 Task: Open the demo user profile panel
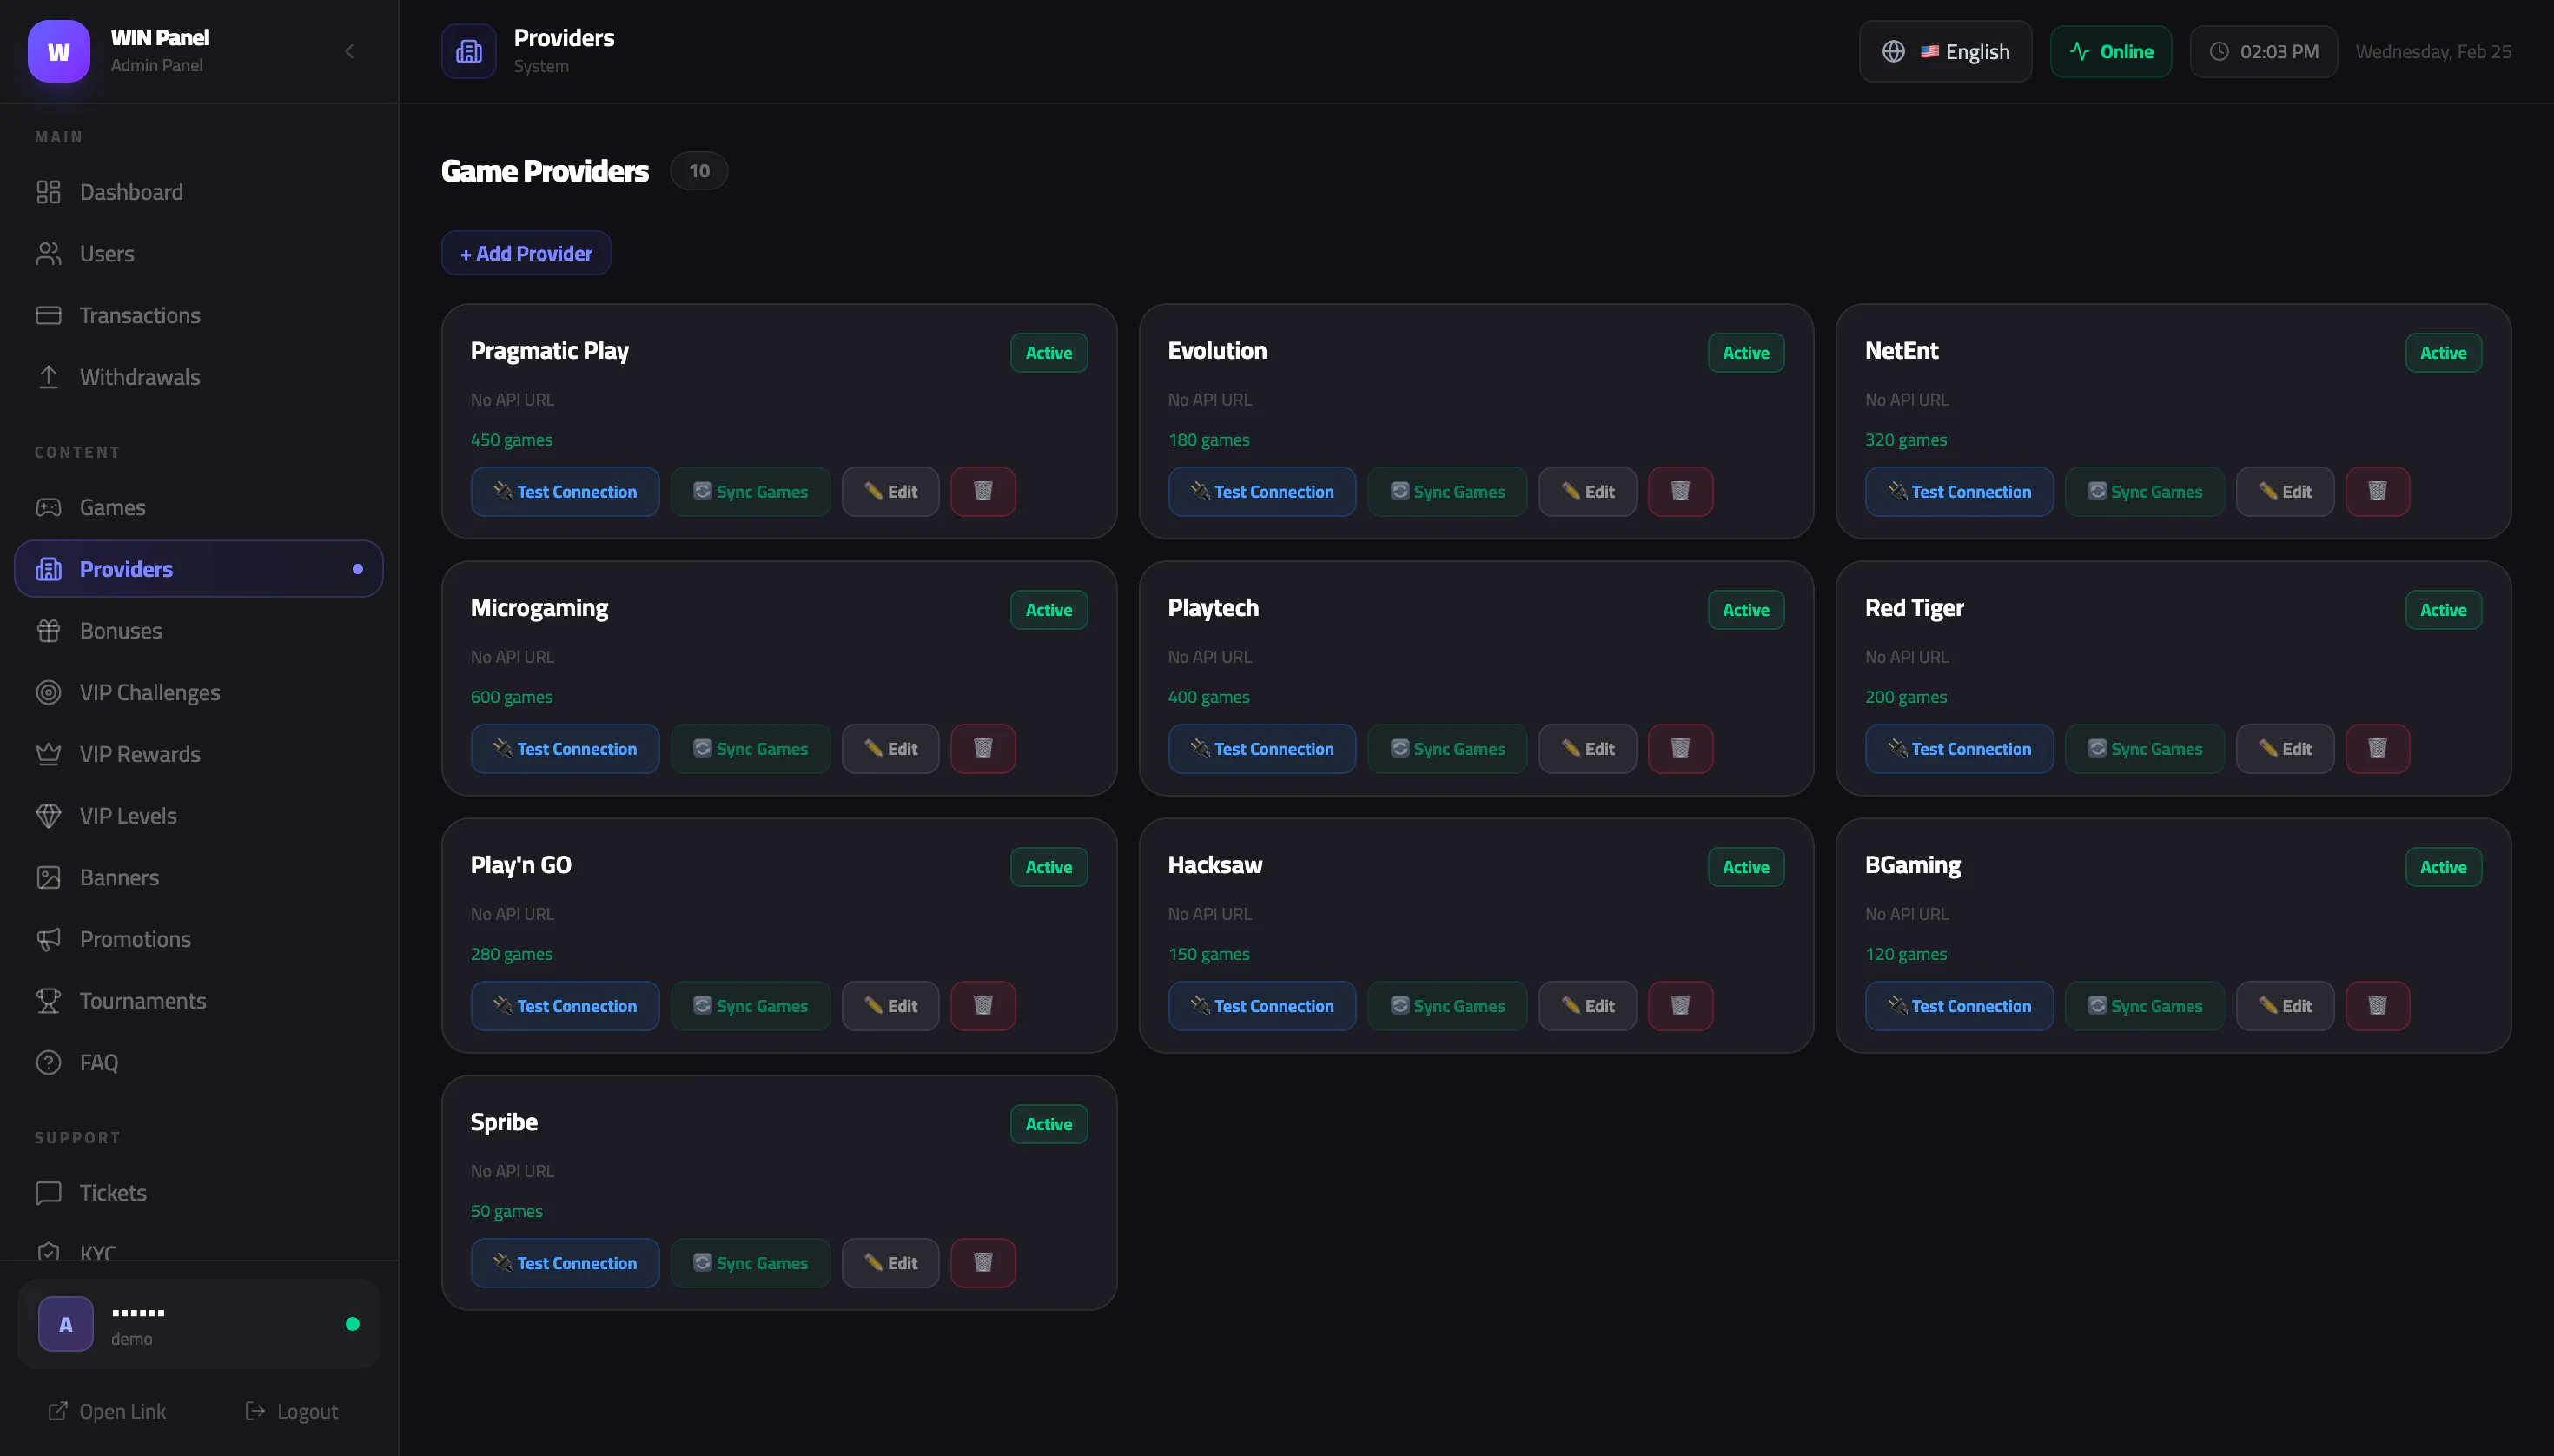(x=198, y=1323)
